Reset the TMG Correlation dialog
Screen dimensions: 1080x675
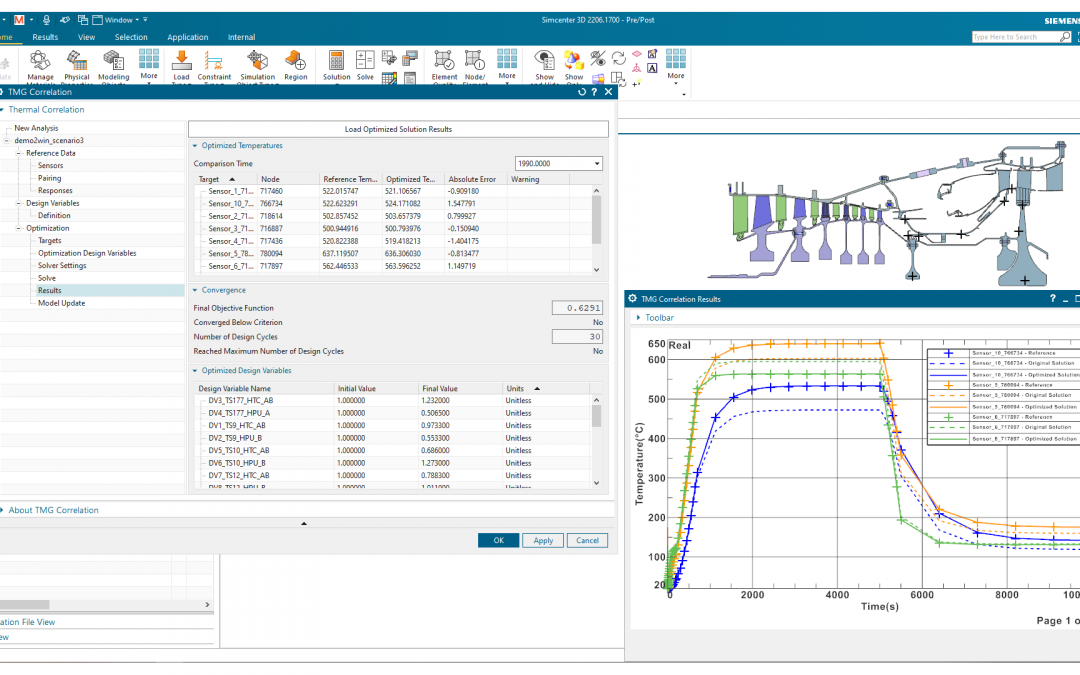[x=582, y=92]
